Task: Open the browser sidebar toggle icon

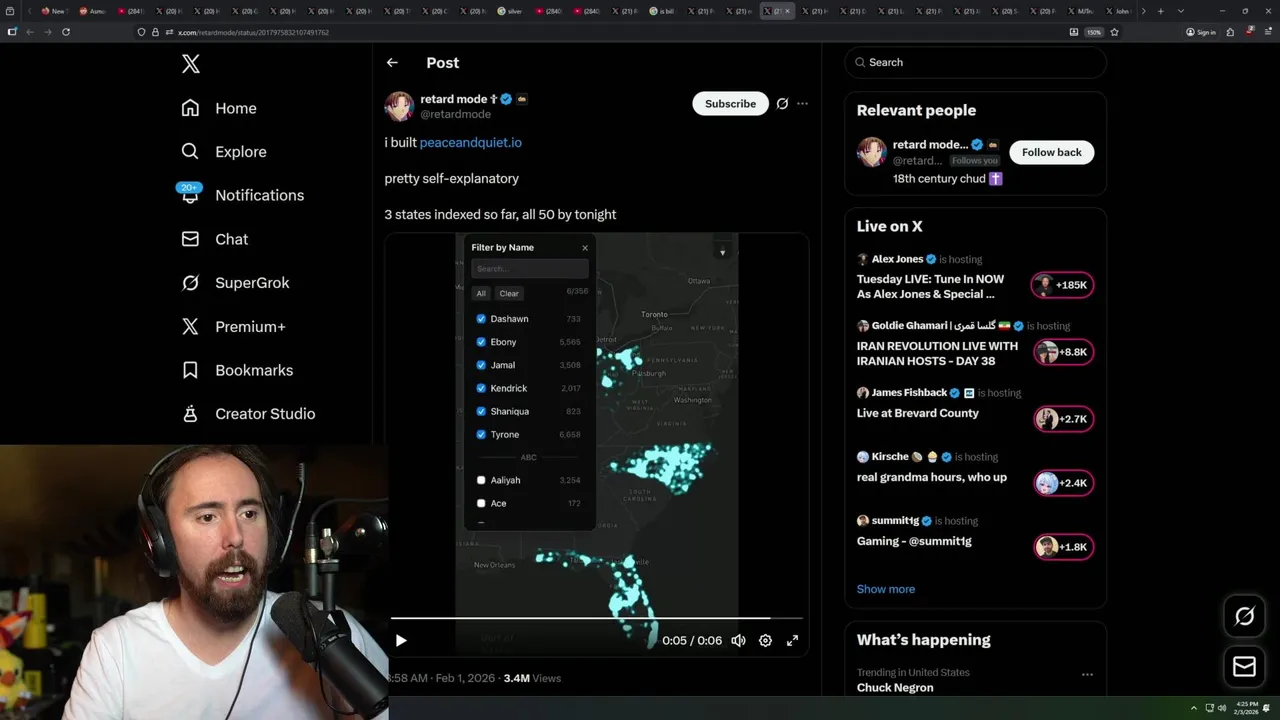Action: click(x=12, y=32)
